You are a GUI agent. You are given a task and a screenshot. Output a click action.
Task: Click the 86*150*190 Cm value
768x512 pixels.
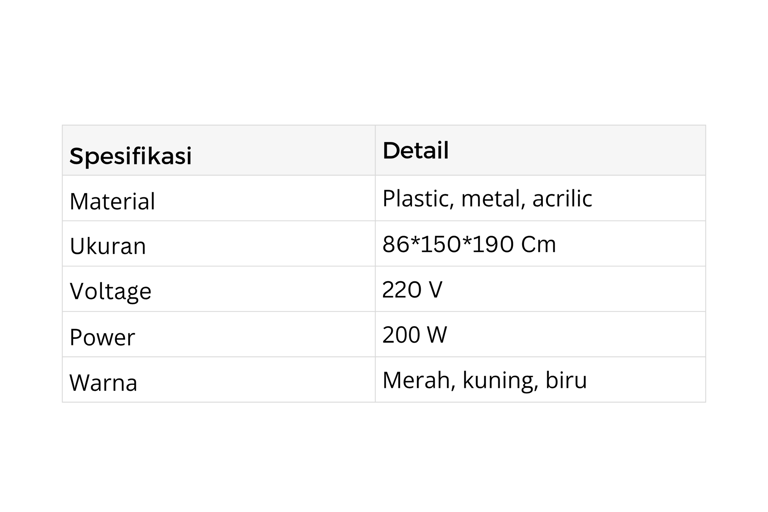tap(468, 244)
